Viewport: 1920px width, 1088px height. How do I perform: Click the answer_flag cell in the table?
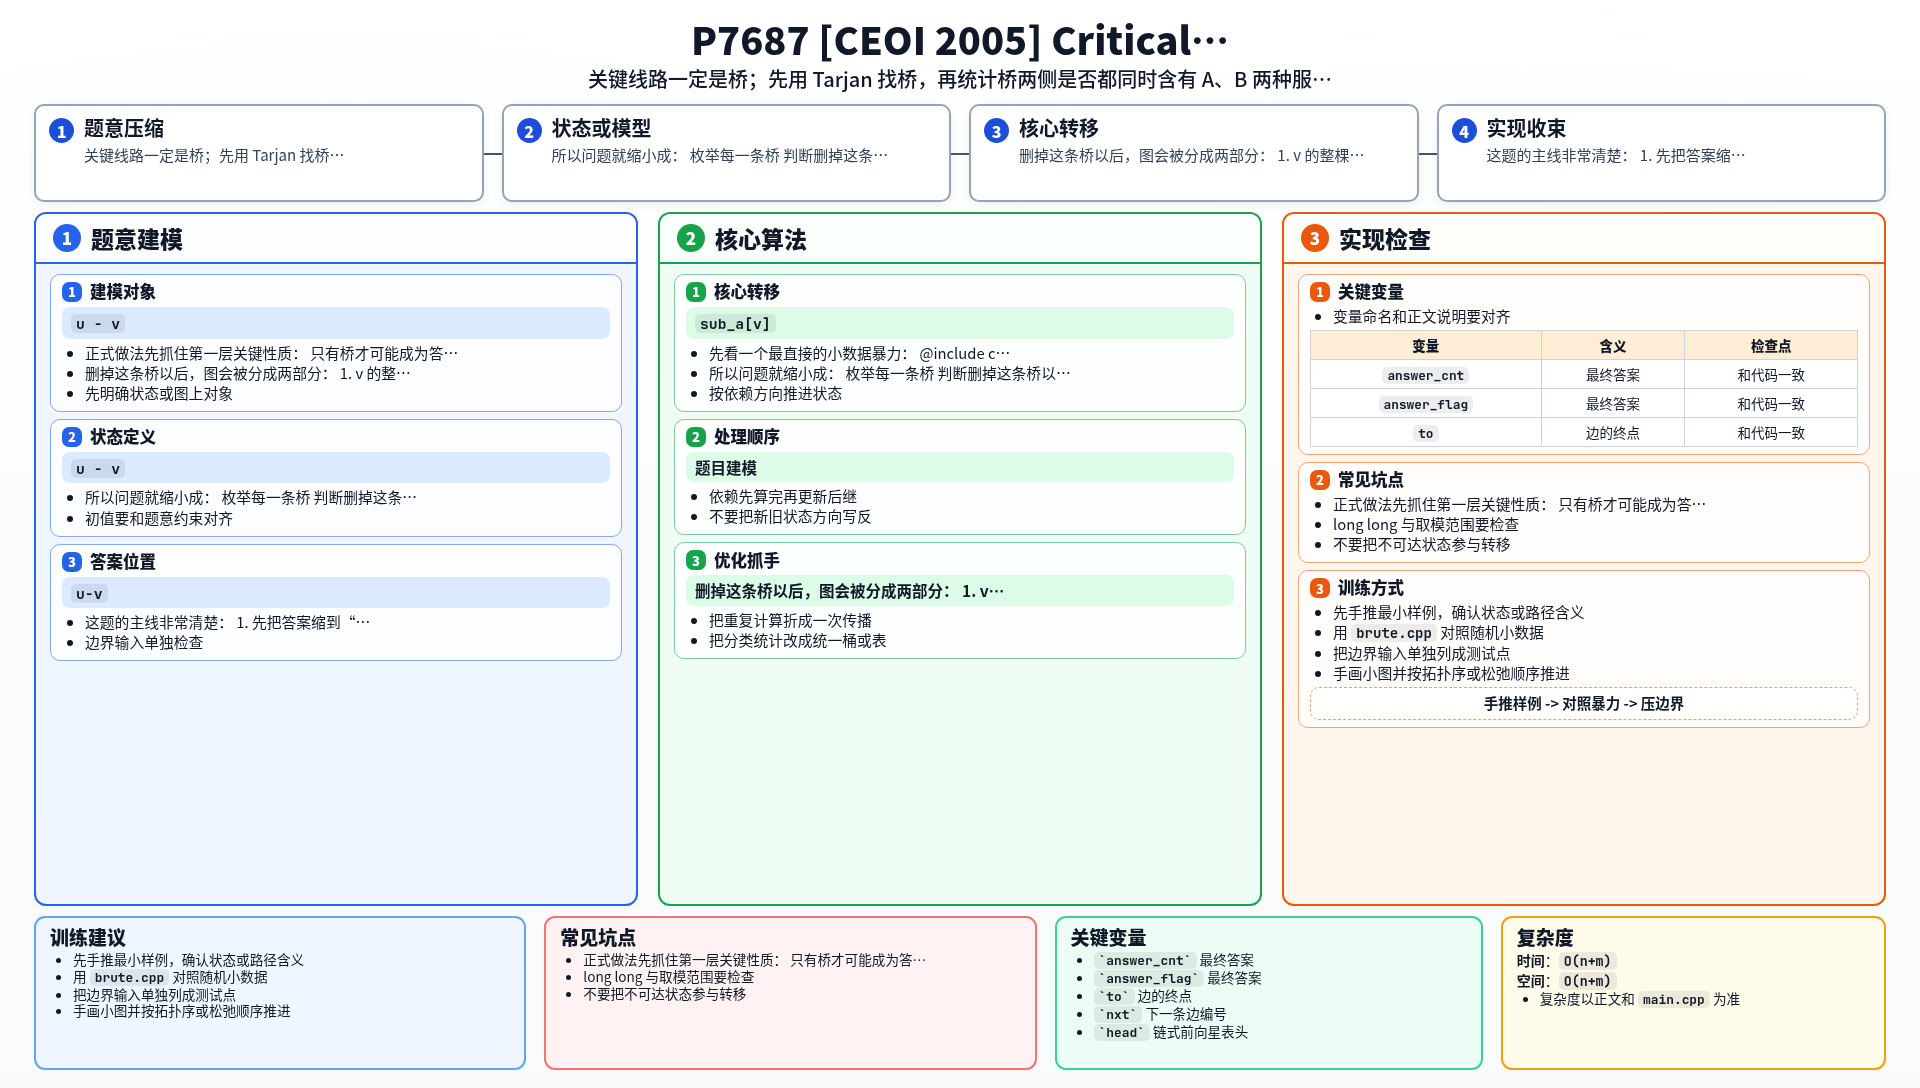point(1425,404)
